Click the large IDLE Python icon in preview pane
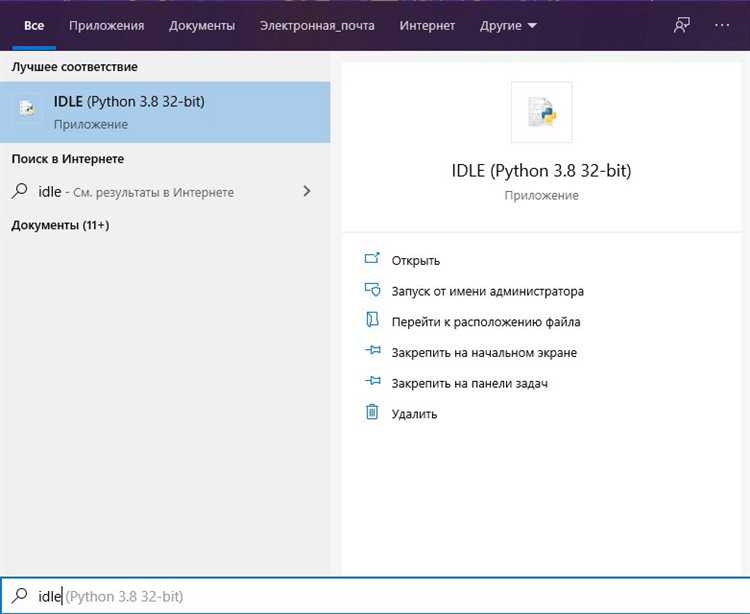Screen dimensions: 750x614 pyautogui.click(x=541, y=112)
